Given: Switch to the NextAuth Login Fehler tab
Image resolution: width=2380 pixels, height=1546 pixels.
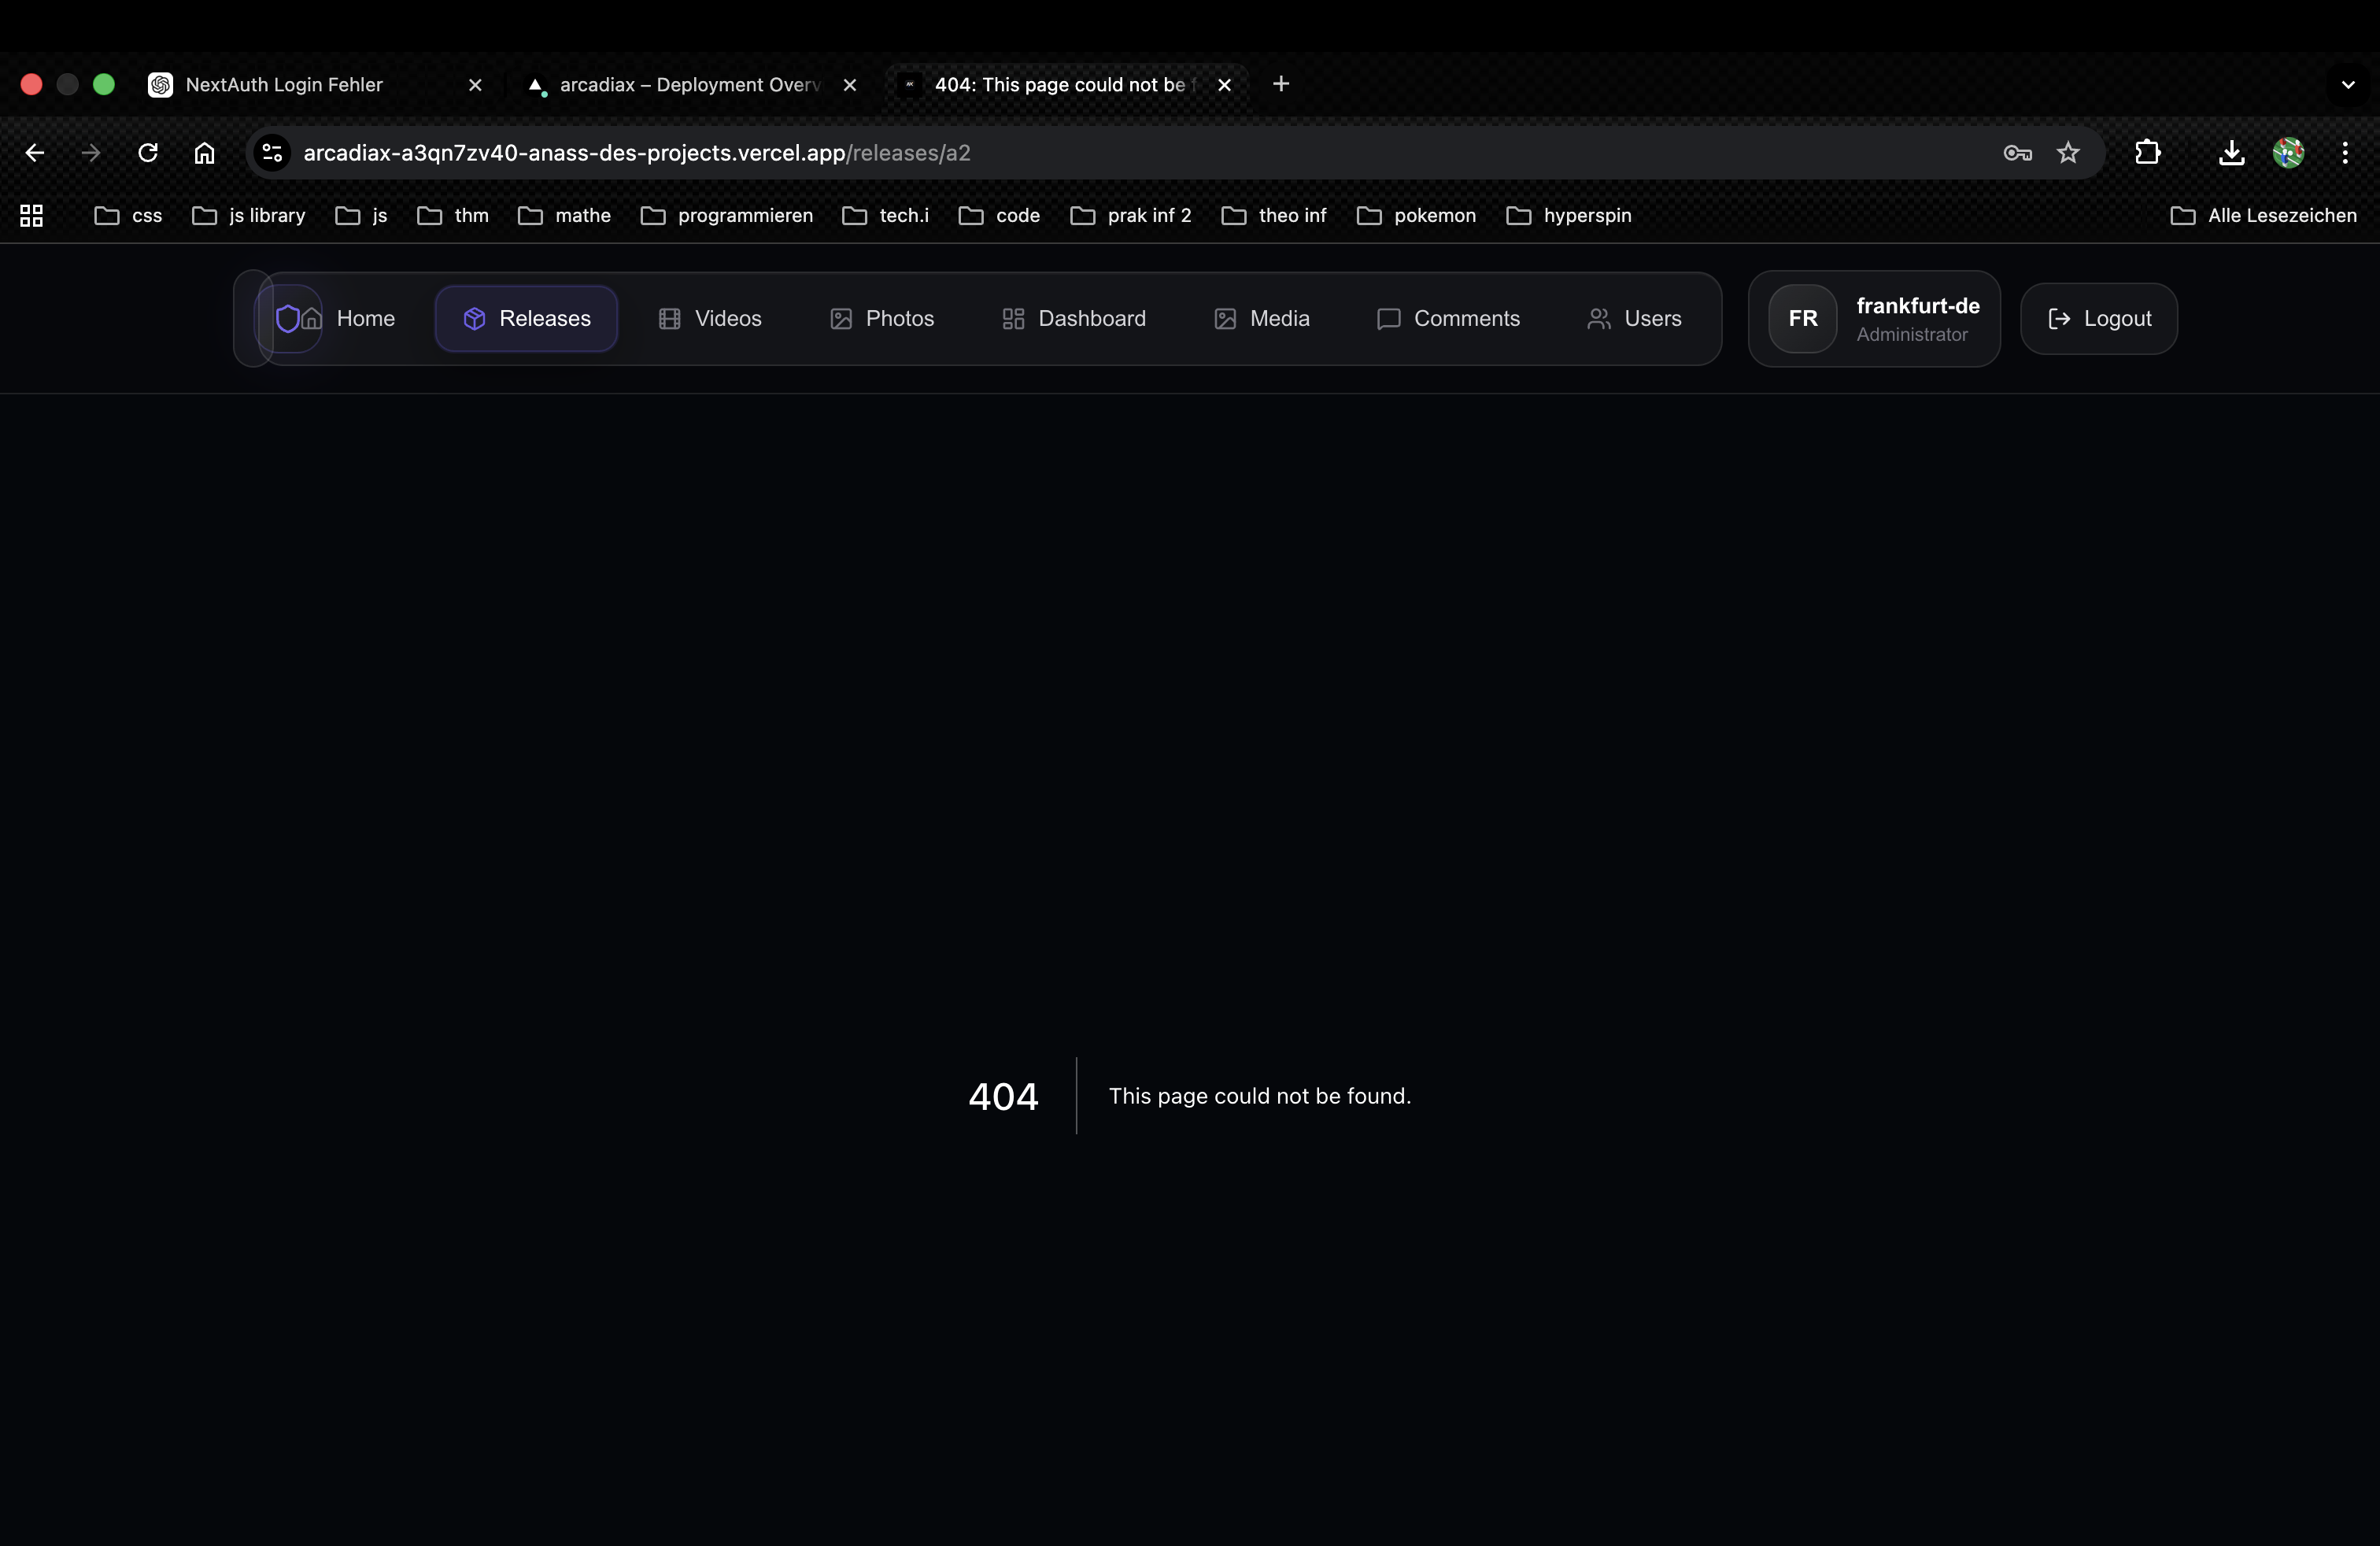Looking at the screenshot, I should (284, 85).
